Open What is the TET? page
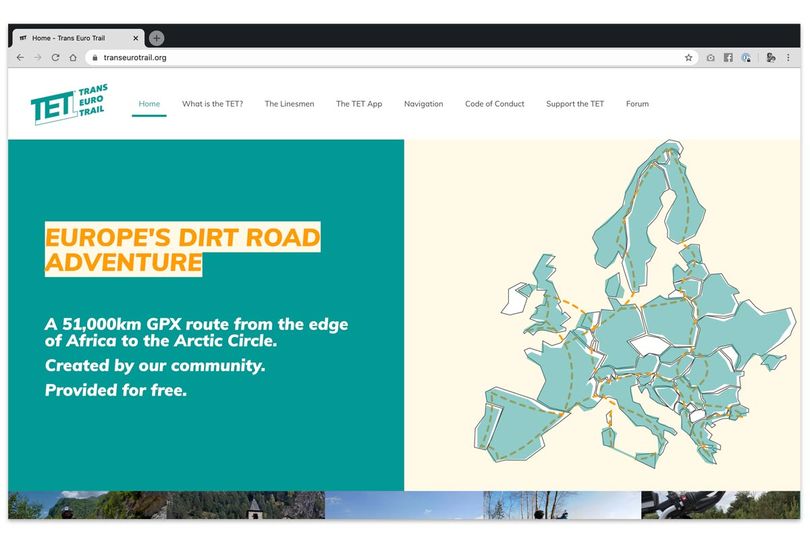 click(212, 103)
